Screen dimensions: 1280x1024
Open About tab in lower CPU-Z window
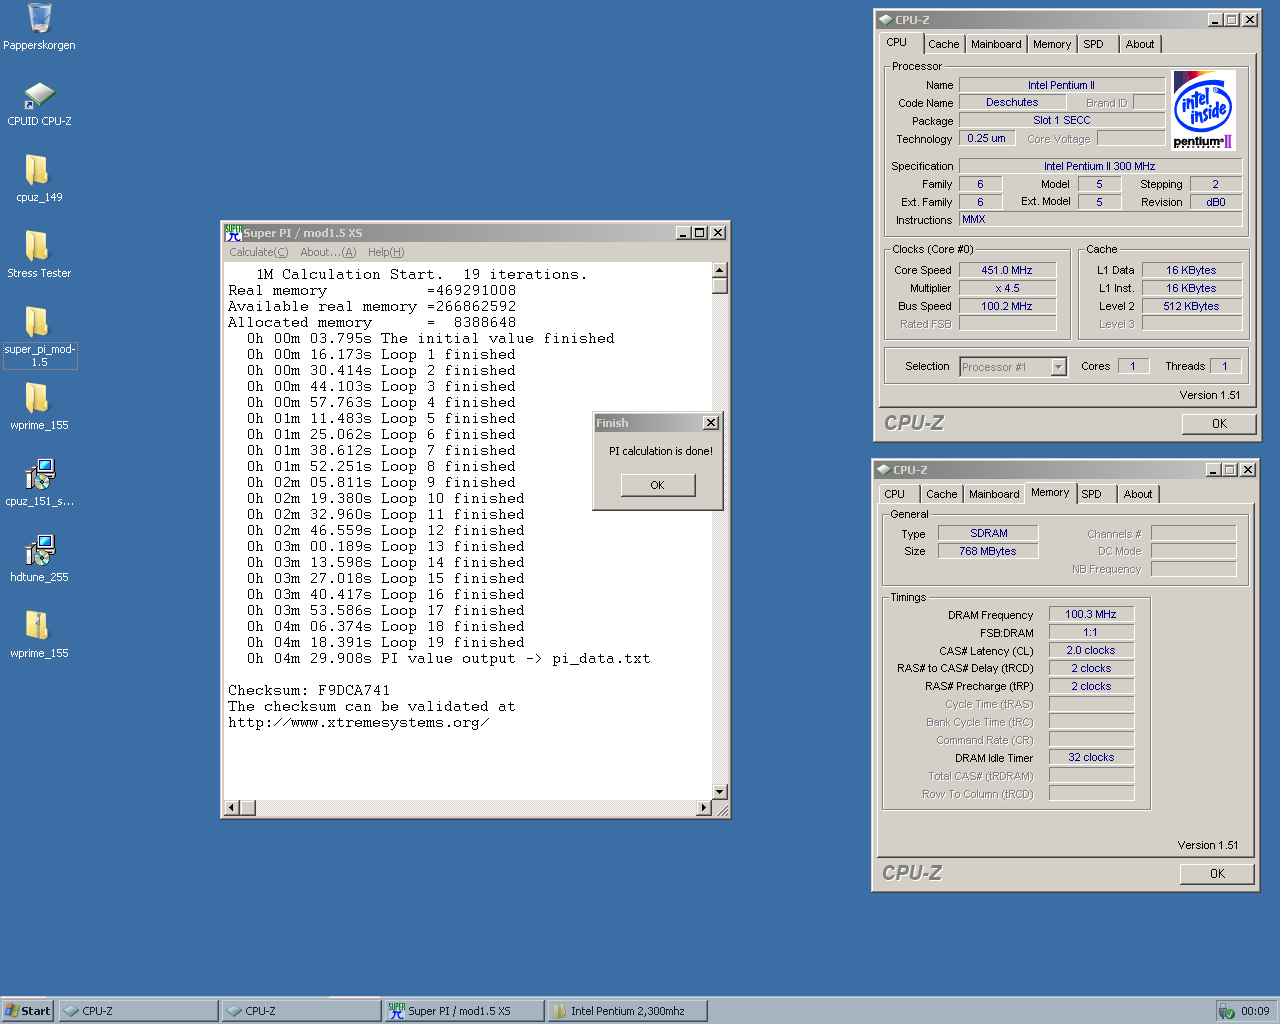pyautogui.click(x=1138, y=494)
